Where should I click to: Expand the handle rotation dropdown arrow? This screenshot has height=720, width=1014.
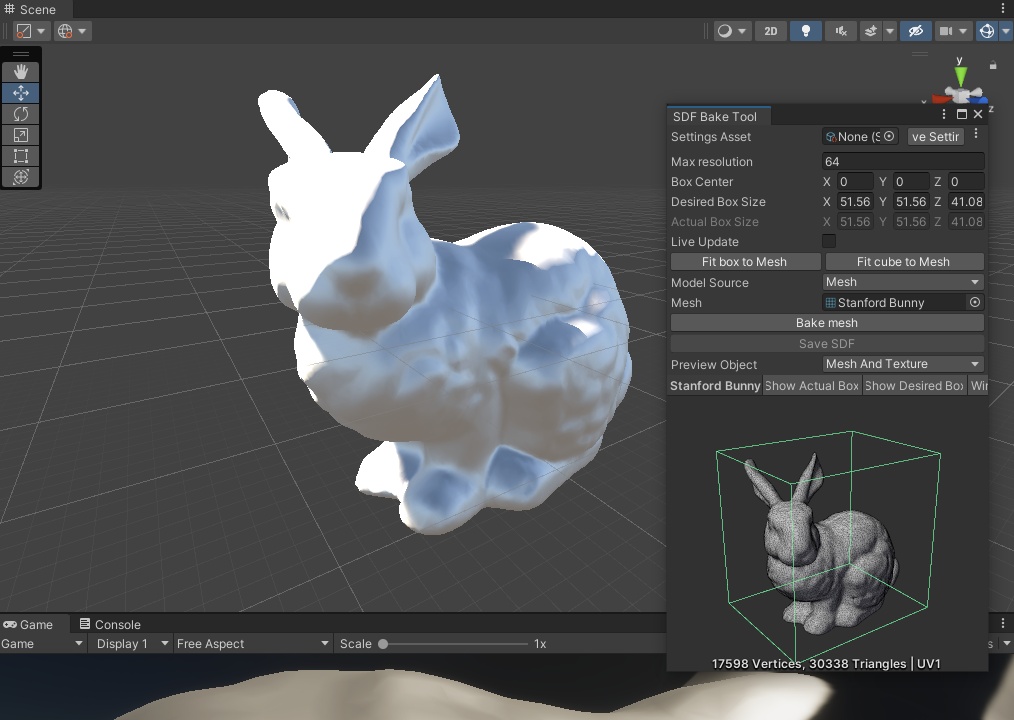pyautogui.click(x=82, y=31)
